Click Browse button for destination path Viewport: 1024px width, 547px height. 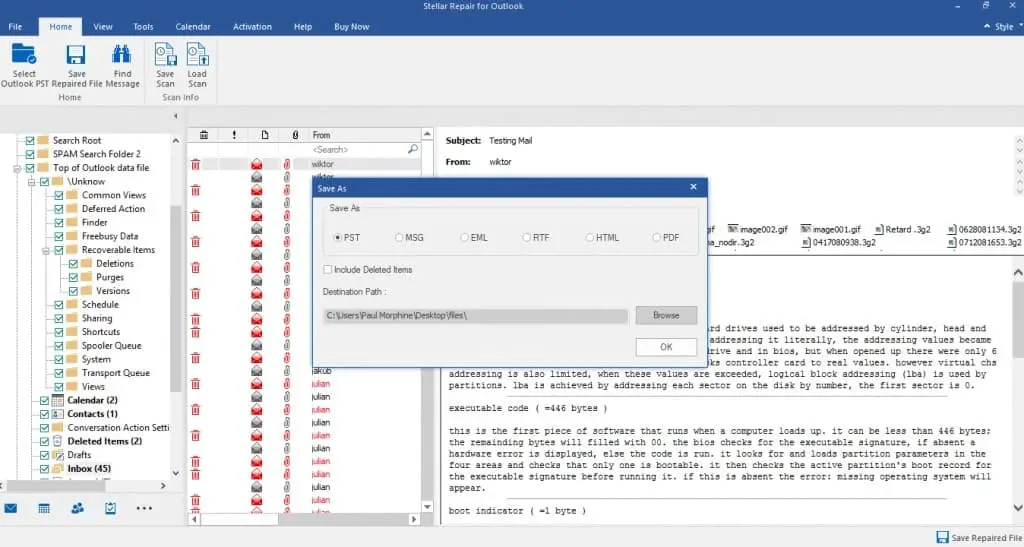pyautogui.click(x=666, y=315)
